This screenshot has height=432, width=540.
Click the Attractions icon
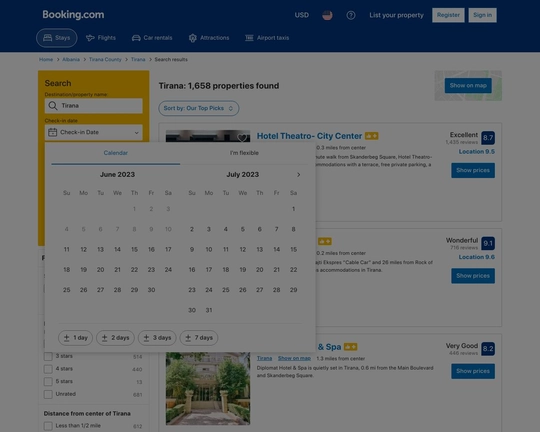coord(193,38)
